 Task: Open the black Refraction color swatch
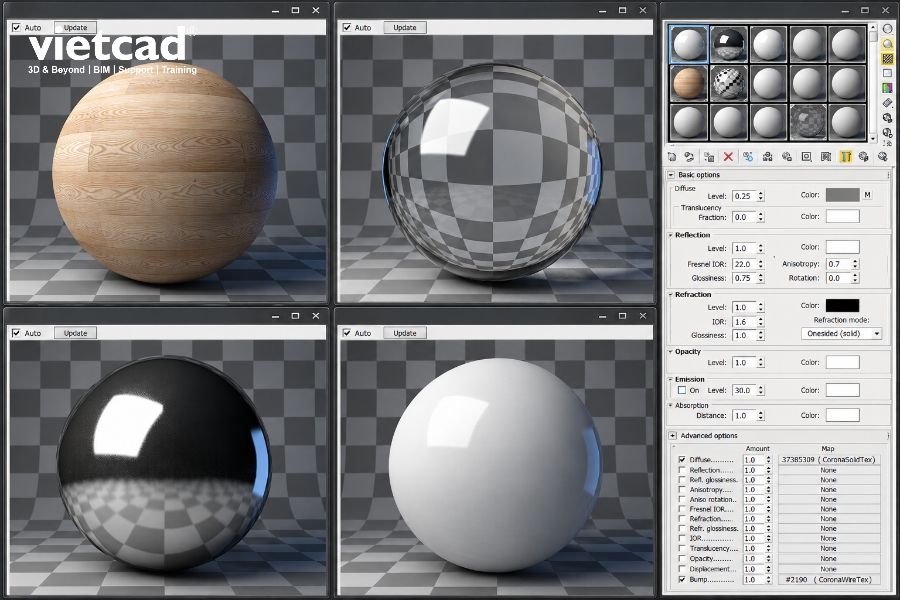[843, 305]
